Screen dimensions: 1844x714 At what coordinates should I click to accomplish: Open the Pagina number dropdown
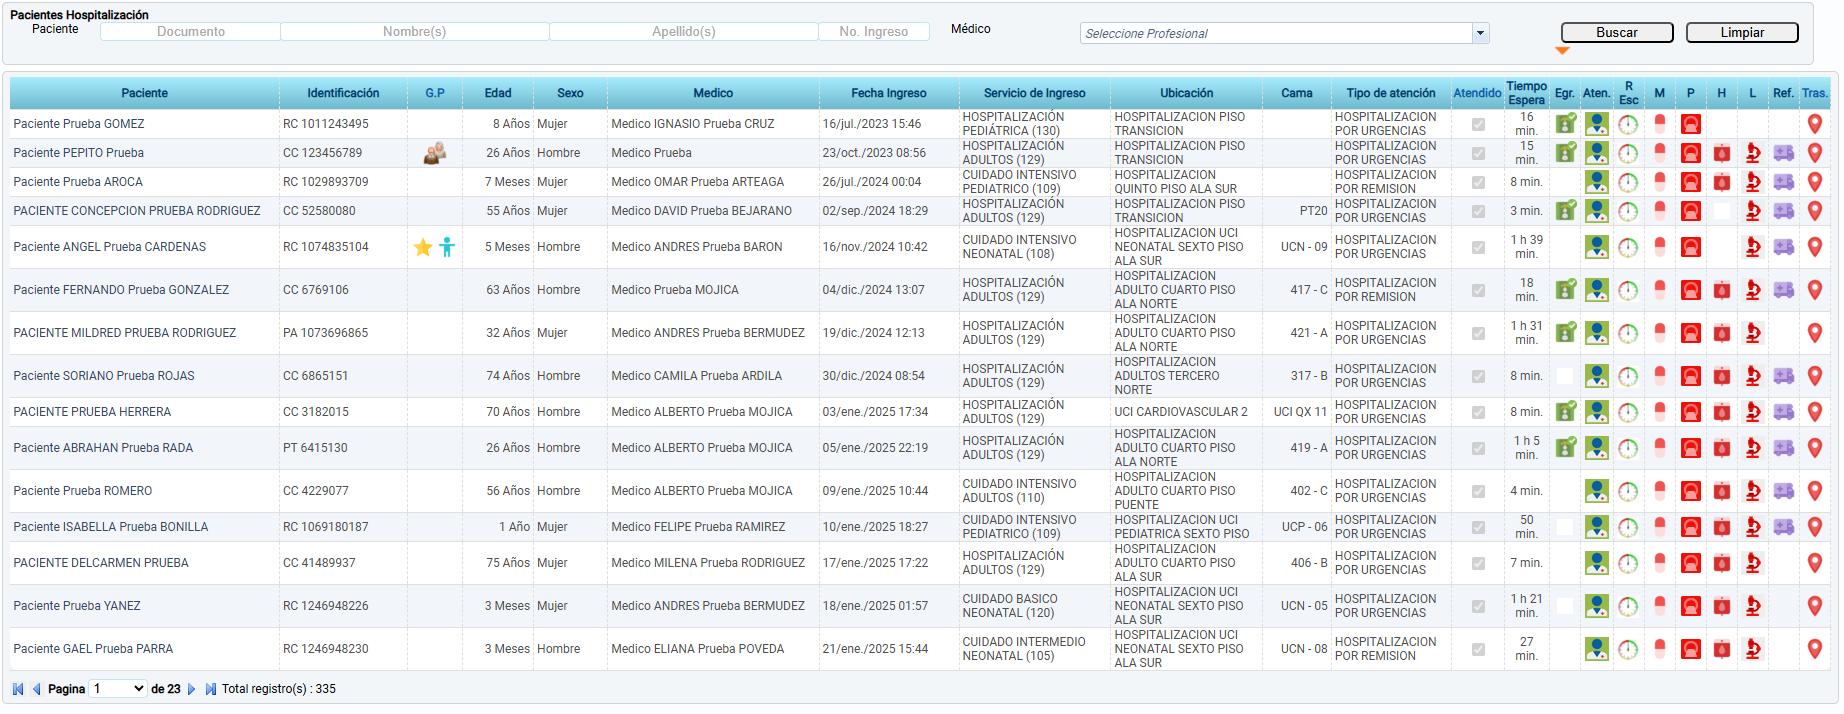click(118, 689)
